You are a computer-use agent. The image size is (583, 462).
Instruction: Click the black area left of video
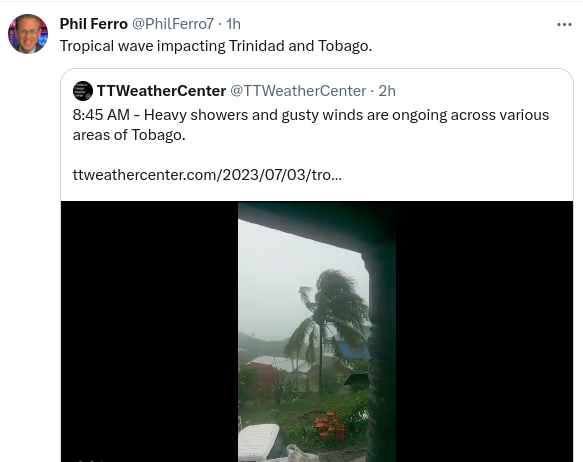click(x=149, y=332)
